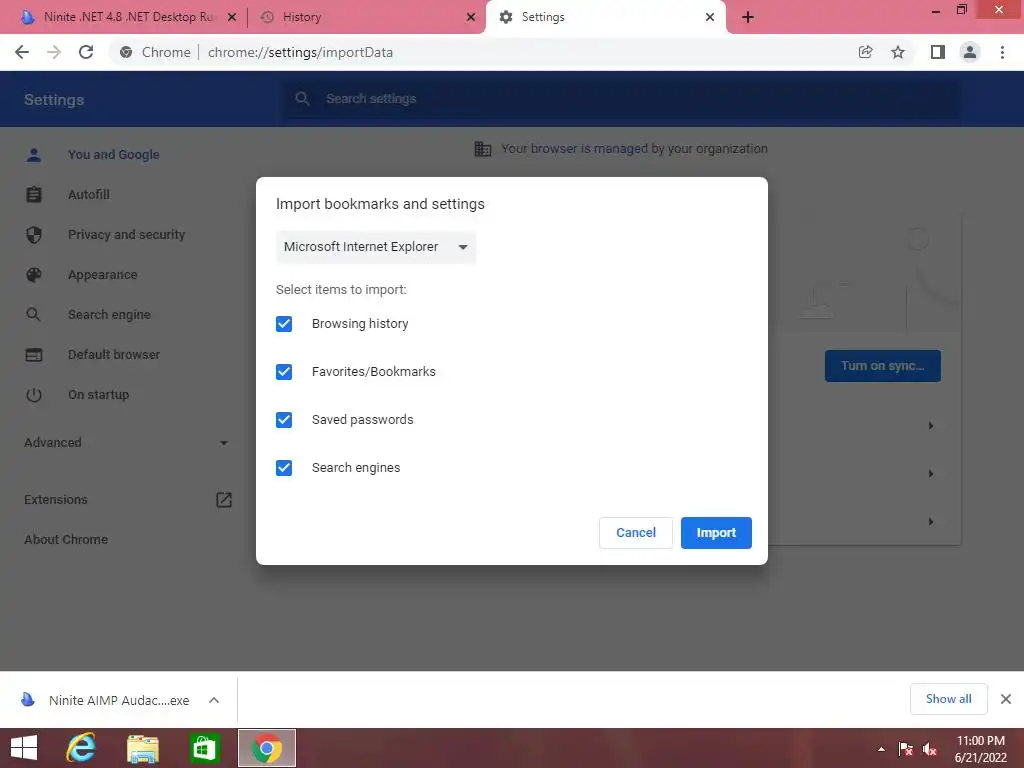Click Show all downloads
The height and width of the screenshot is (768, 1024).
[x=948, y=699]
